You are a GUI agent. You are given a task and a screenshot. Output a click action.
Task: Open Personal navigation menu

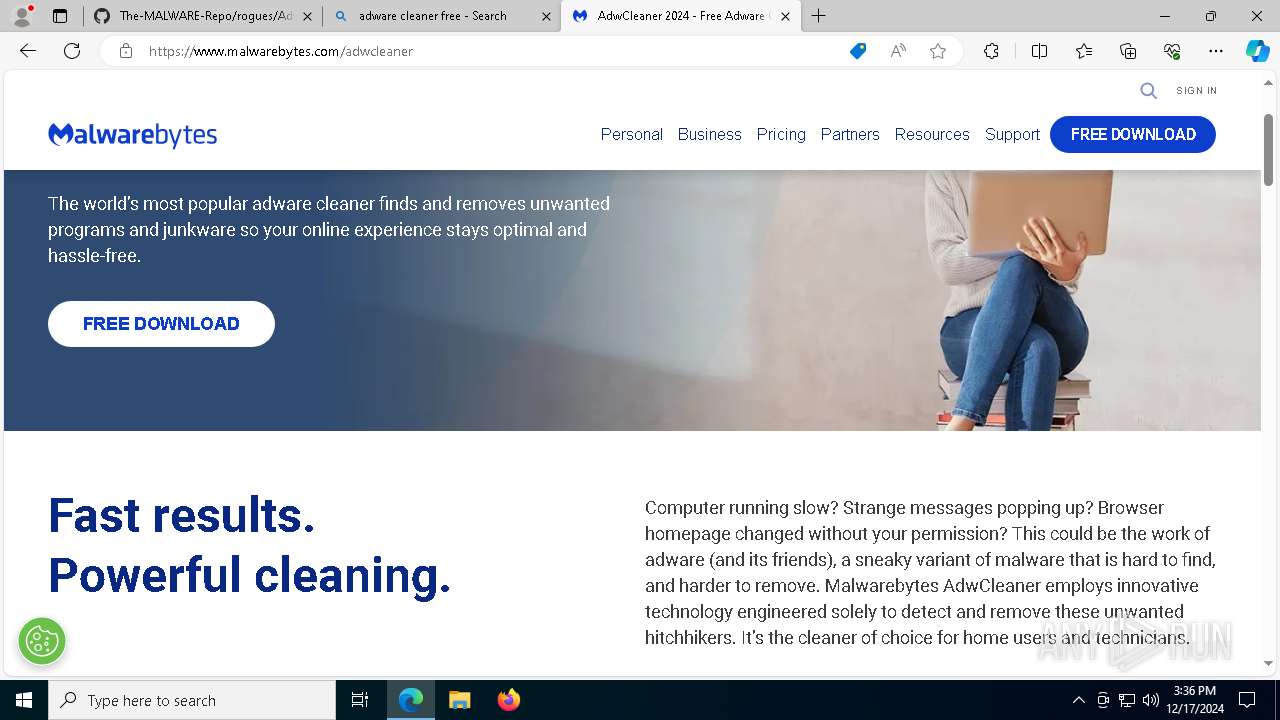click(632, 135)
